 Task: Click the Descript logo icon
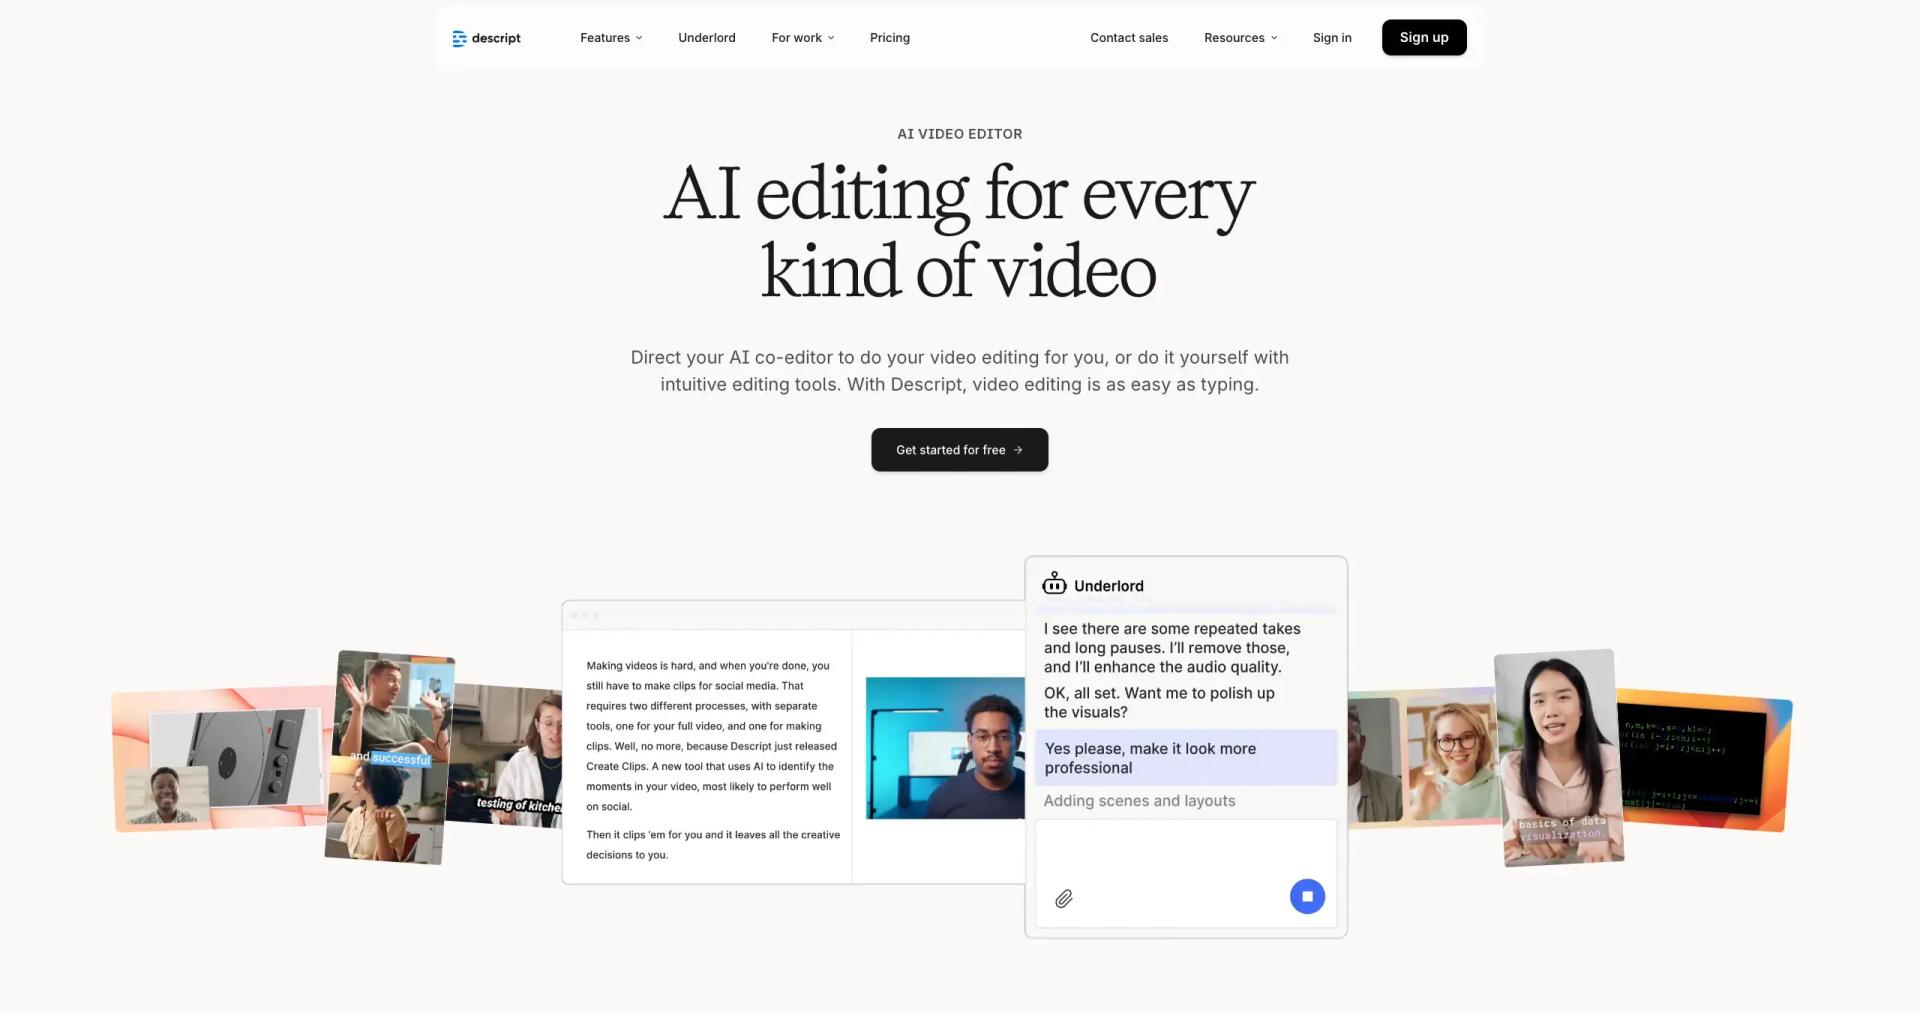[459, 38]
